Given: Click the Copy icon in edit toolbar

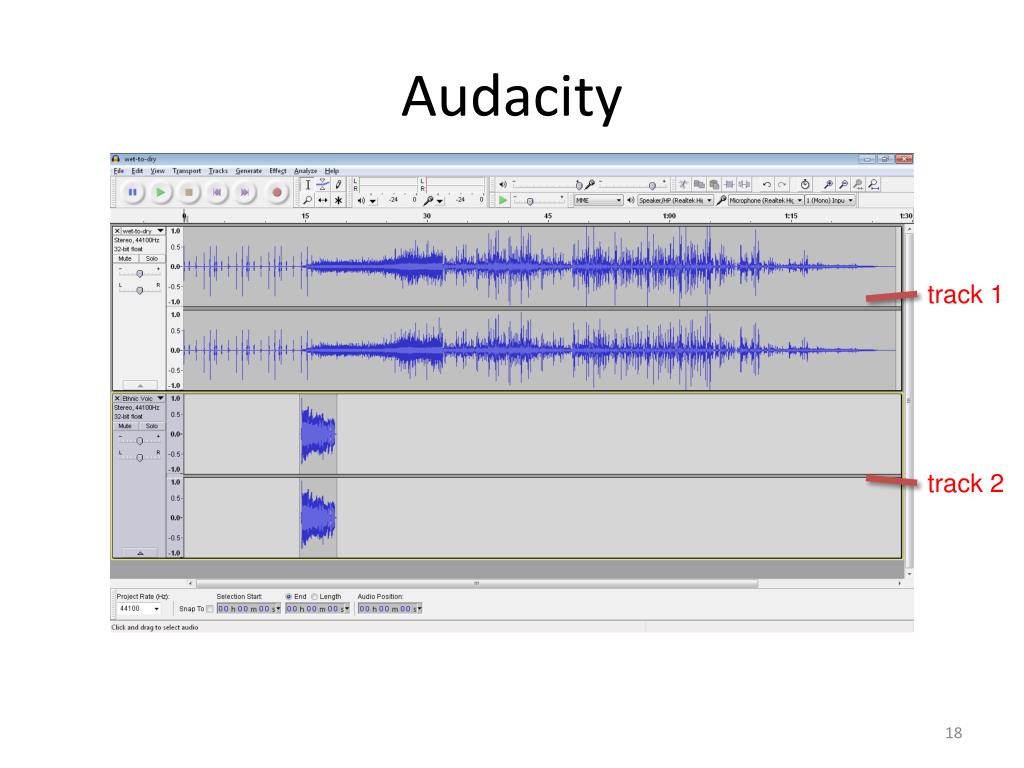Looking at the screenshot, I should (699, 185).
